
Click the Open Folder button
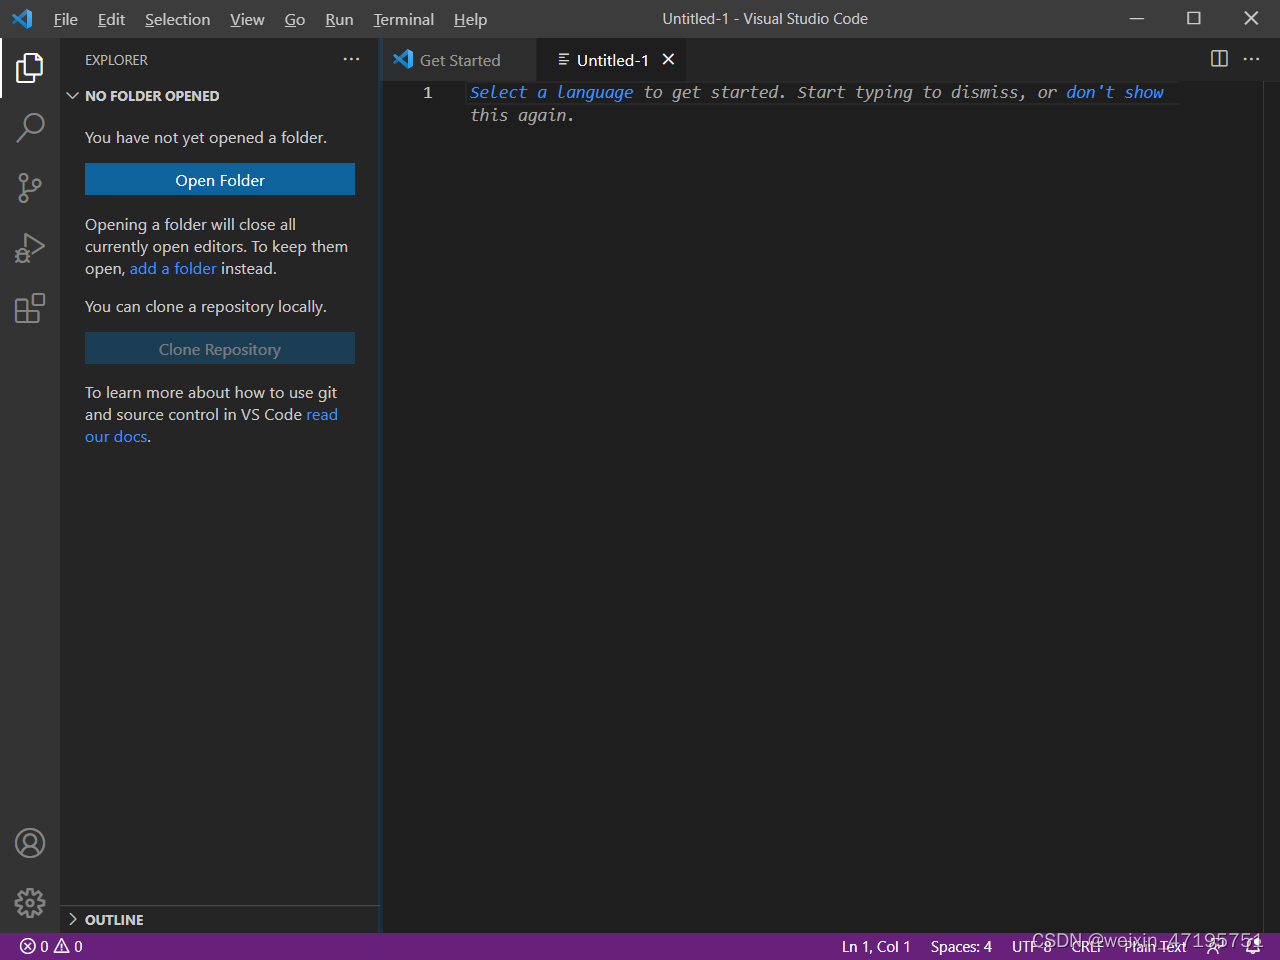(x=220, y=180)
